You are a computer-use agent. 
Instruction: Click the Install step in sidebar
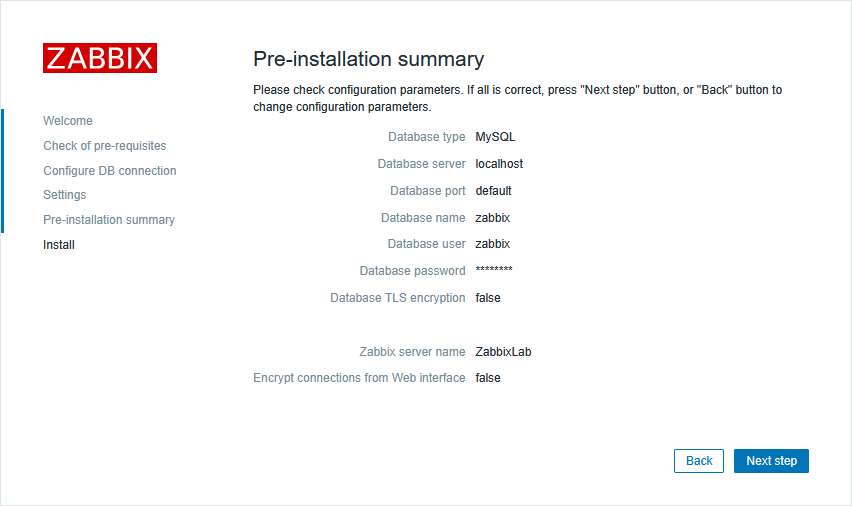tap(59, 245)
